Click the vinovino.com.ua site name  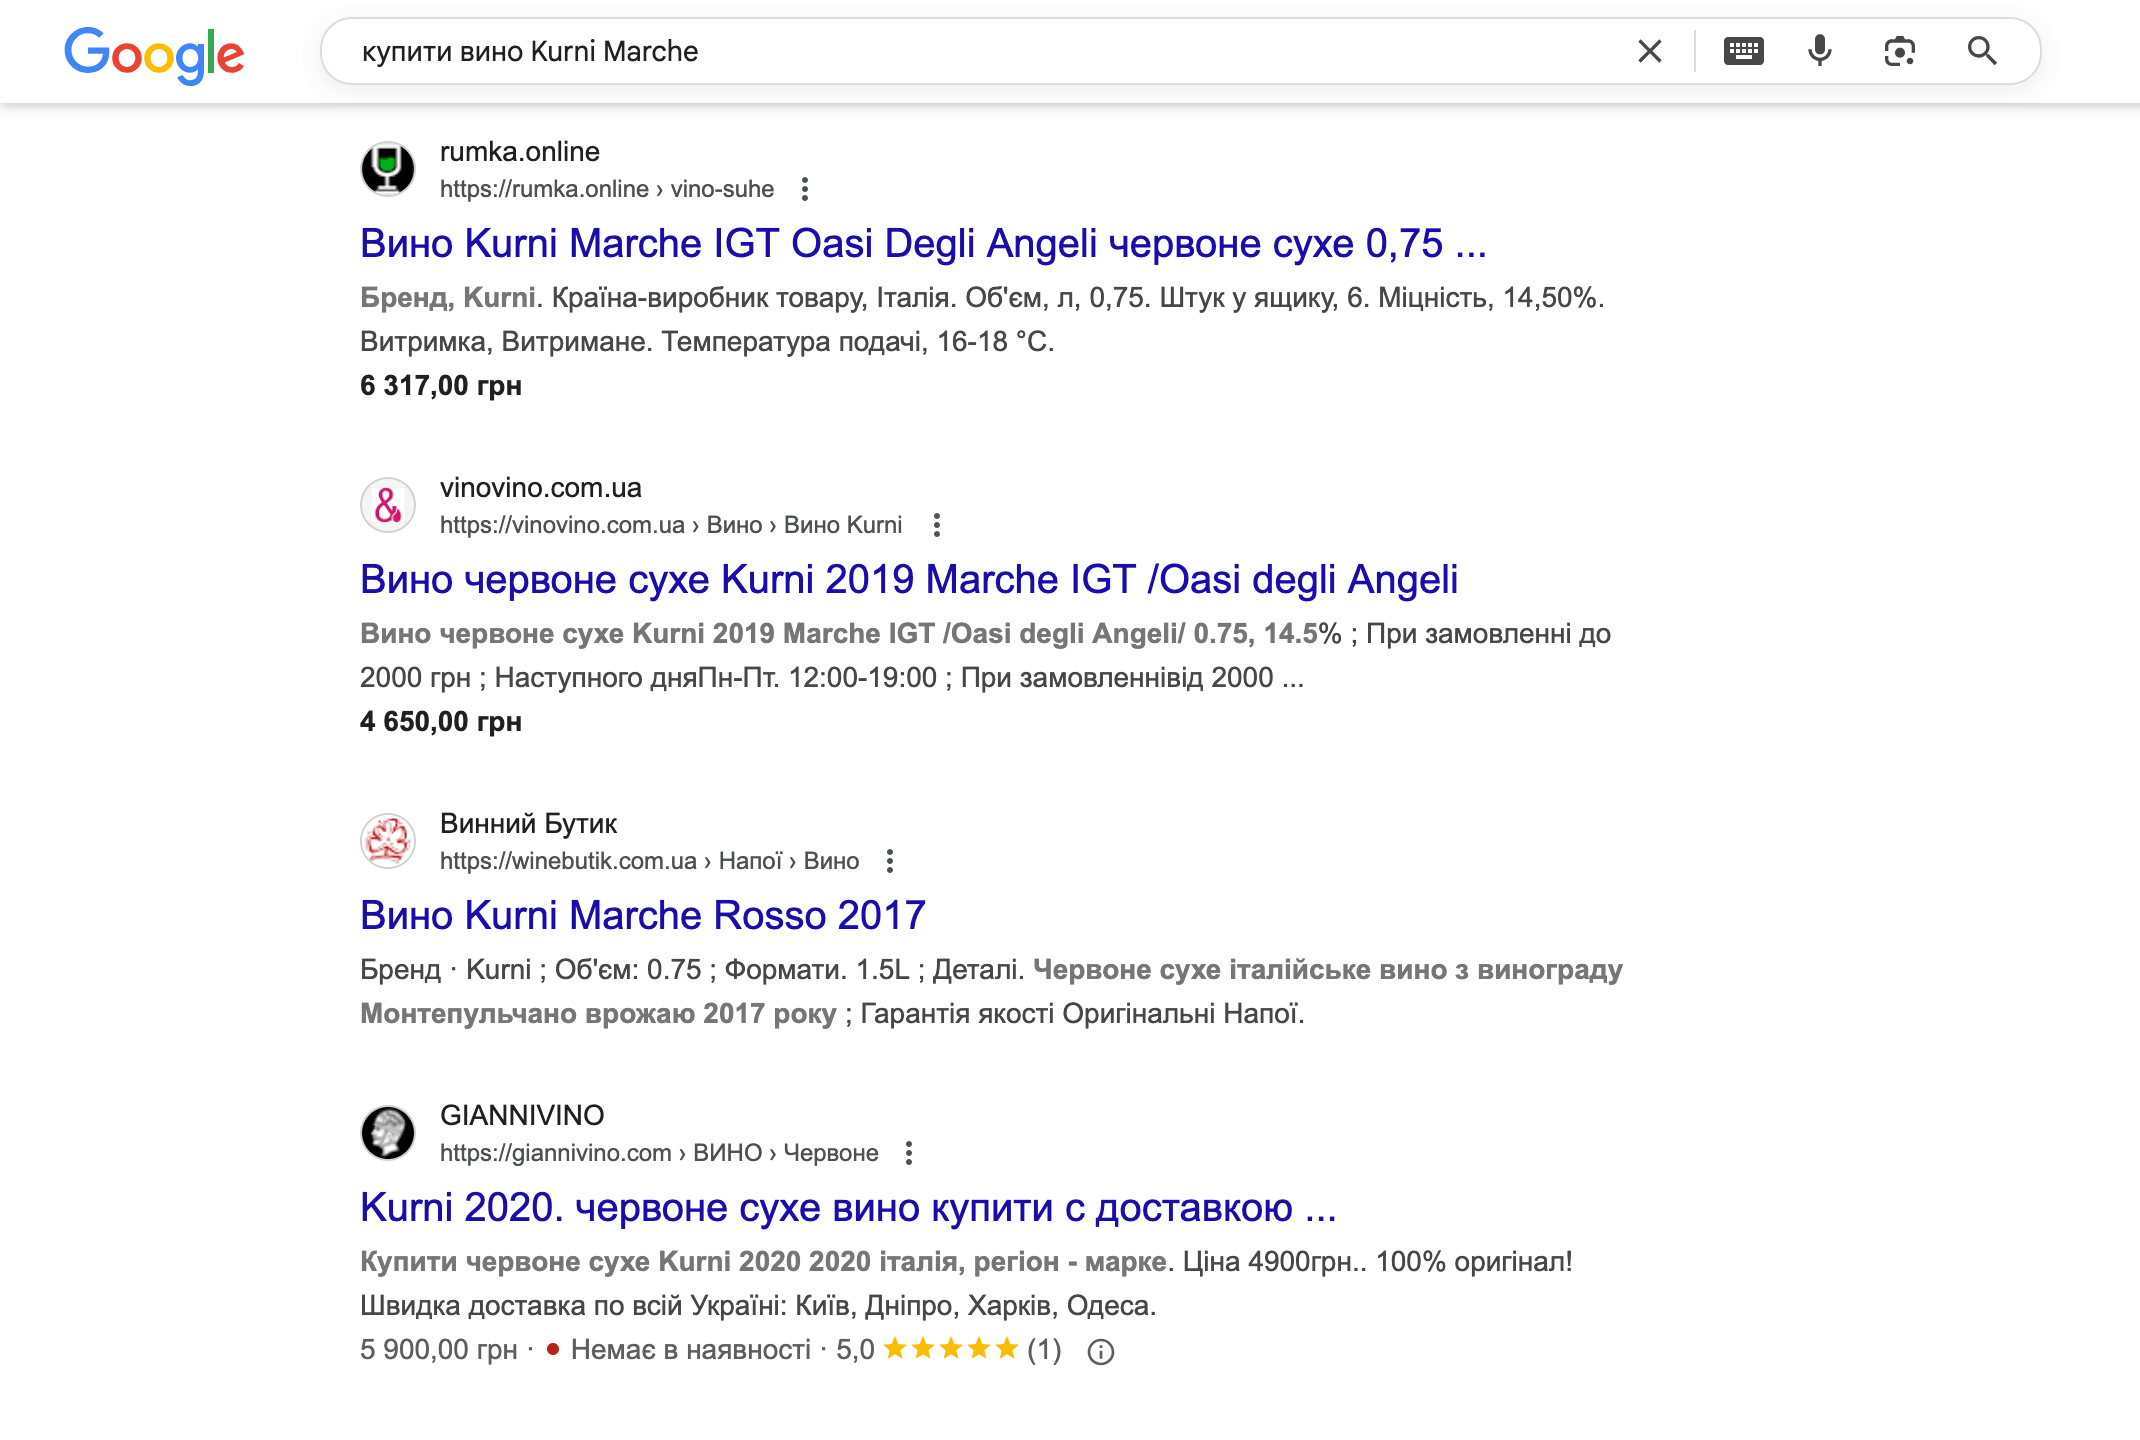point(541,487)
